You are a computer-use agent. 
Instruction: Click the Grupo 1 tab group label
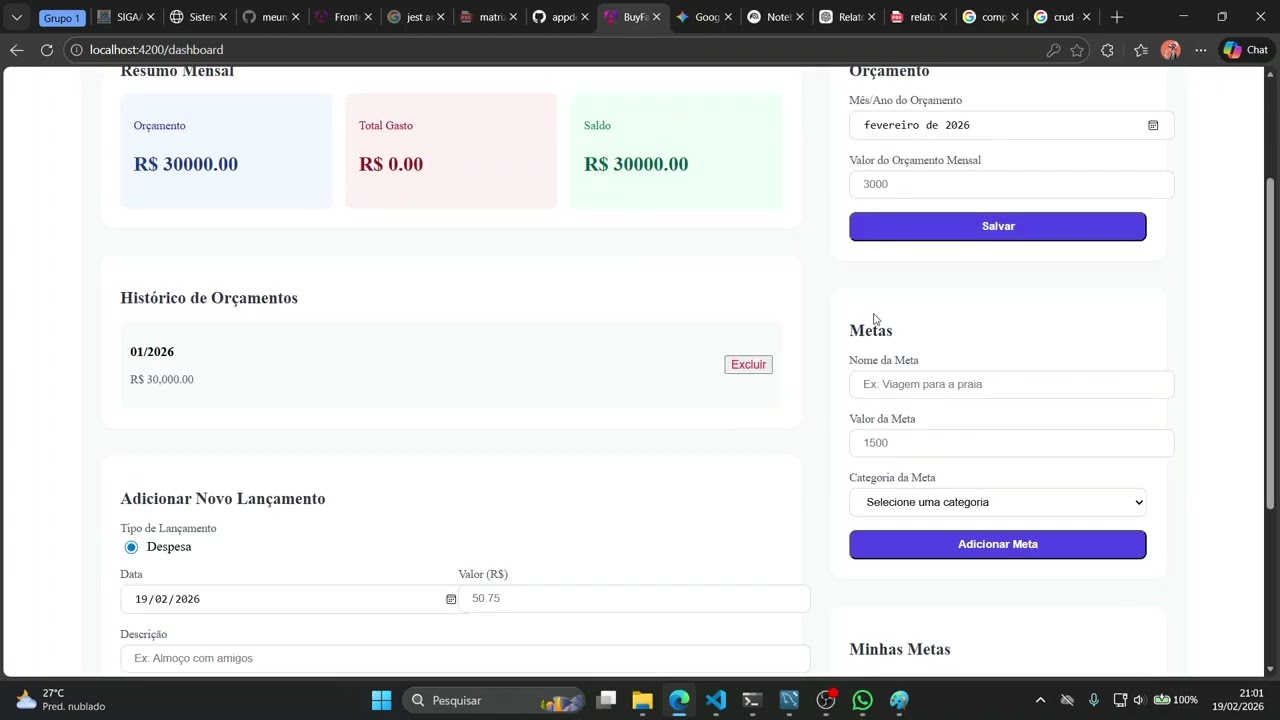[x=62, y=18]
